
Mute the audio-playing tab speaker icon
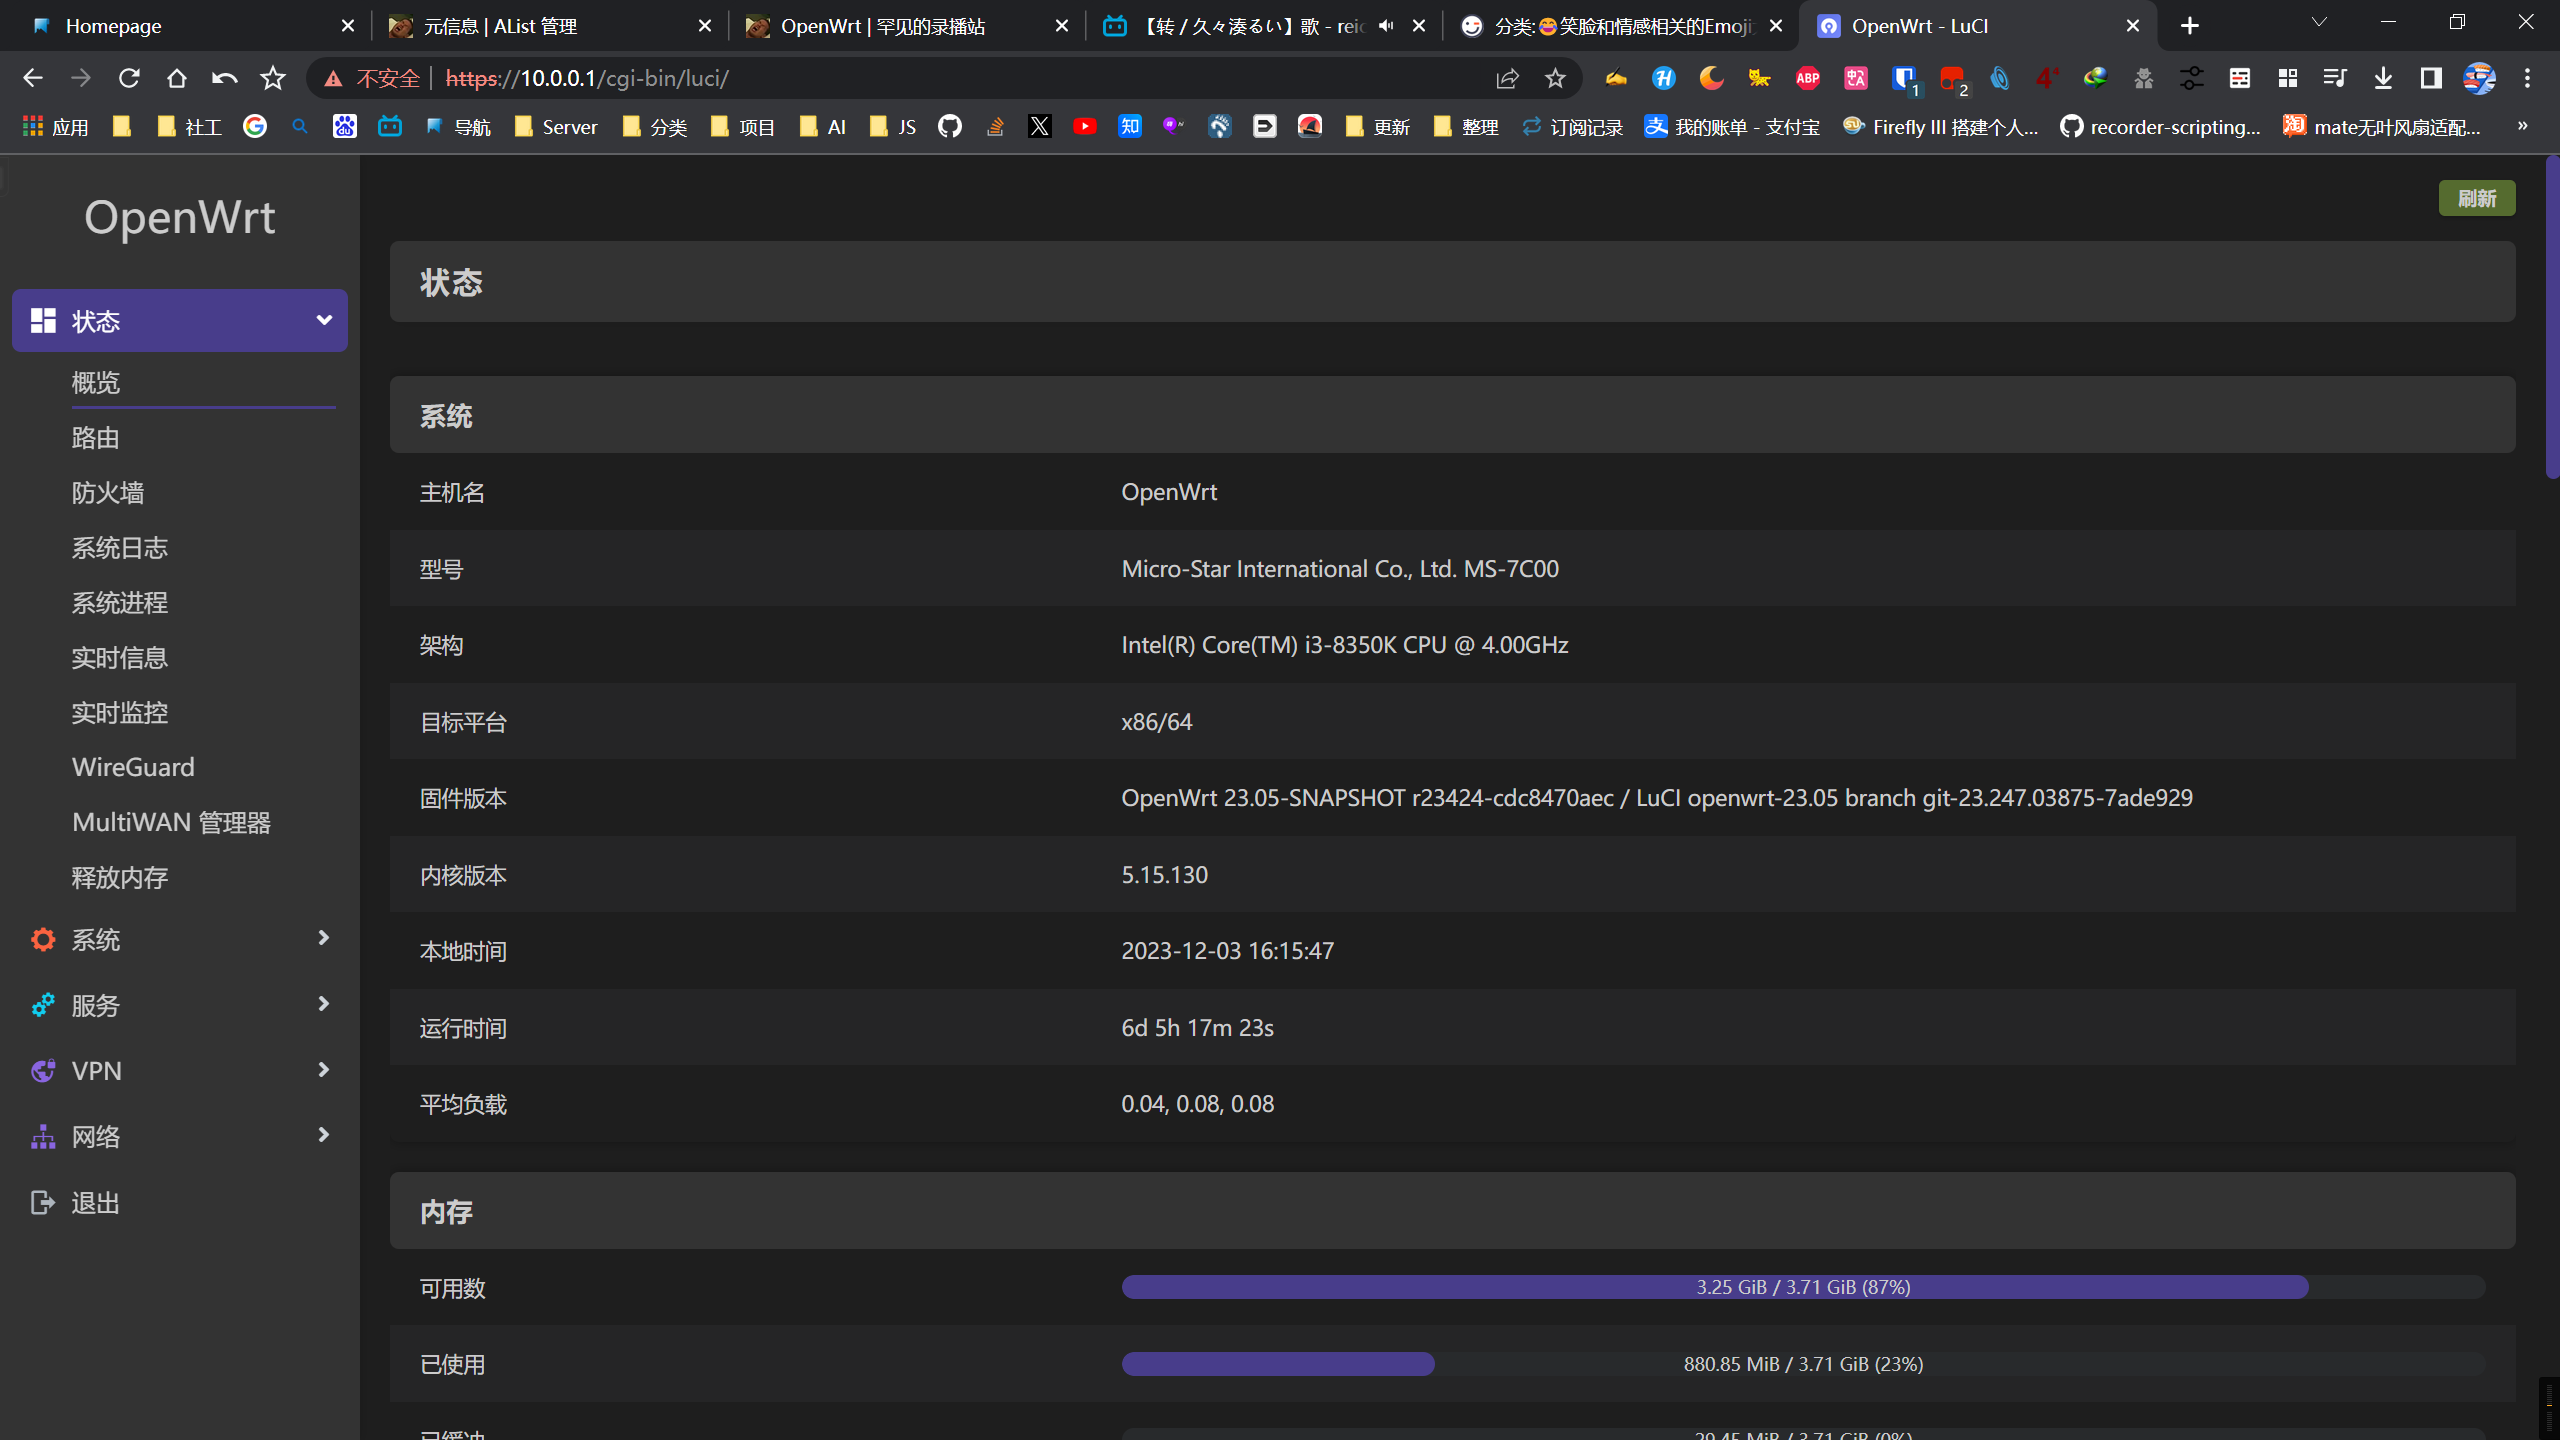[x=1386, y=26]
